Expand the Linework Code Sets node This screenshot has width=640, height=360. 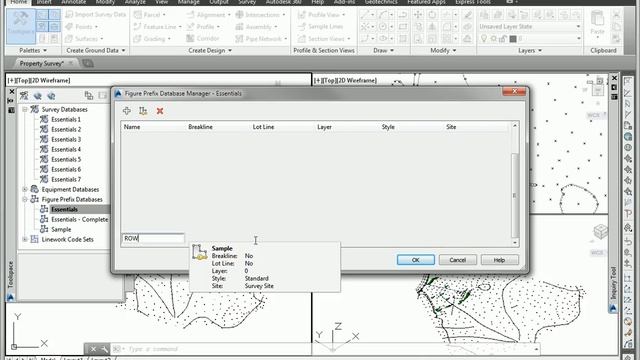coord(25,239)
